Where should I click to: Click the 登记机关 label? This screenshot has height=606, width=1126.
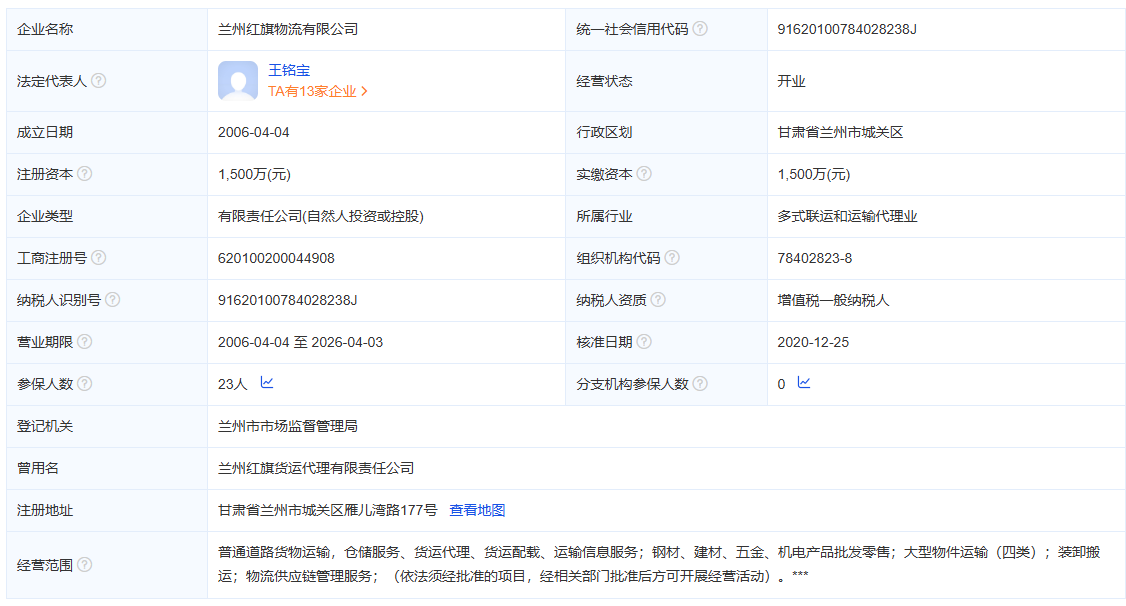pyautogui.click(x=45, y=426)
